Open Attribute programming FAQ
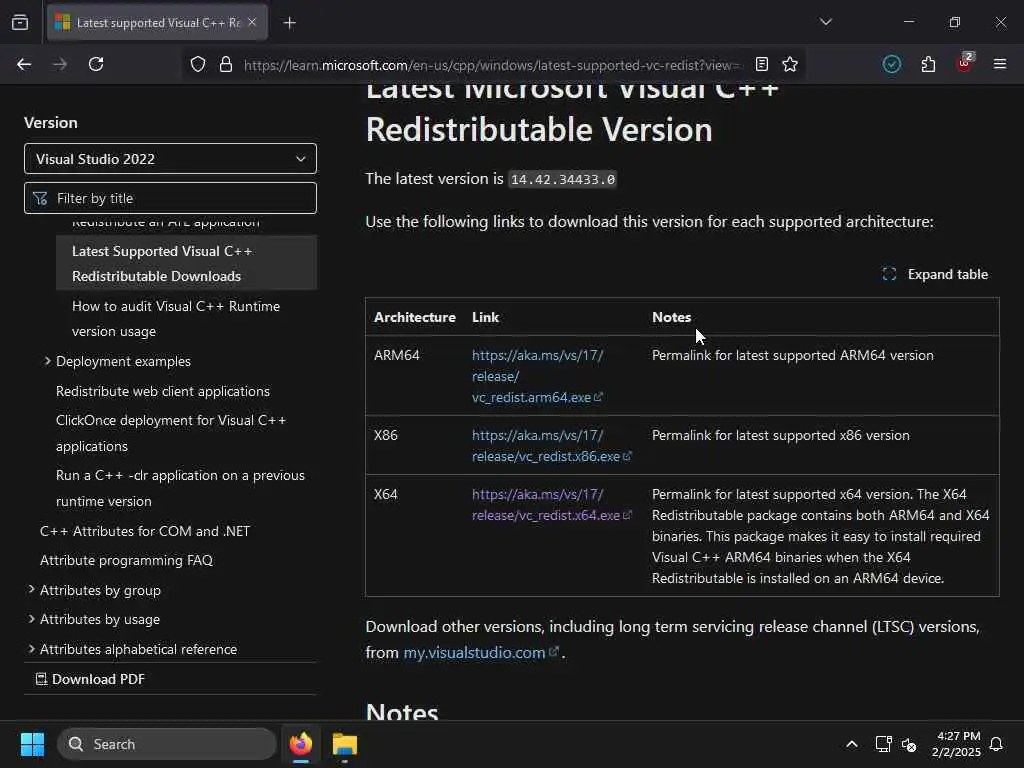This screenshot has width=1024, height=768. [x=126, y=560]
